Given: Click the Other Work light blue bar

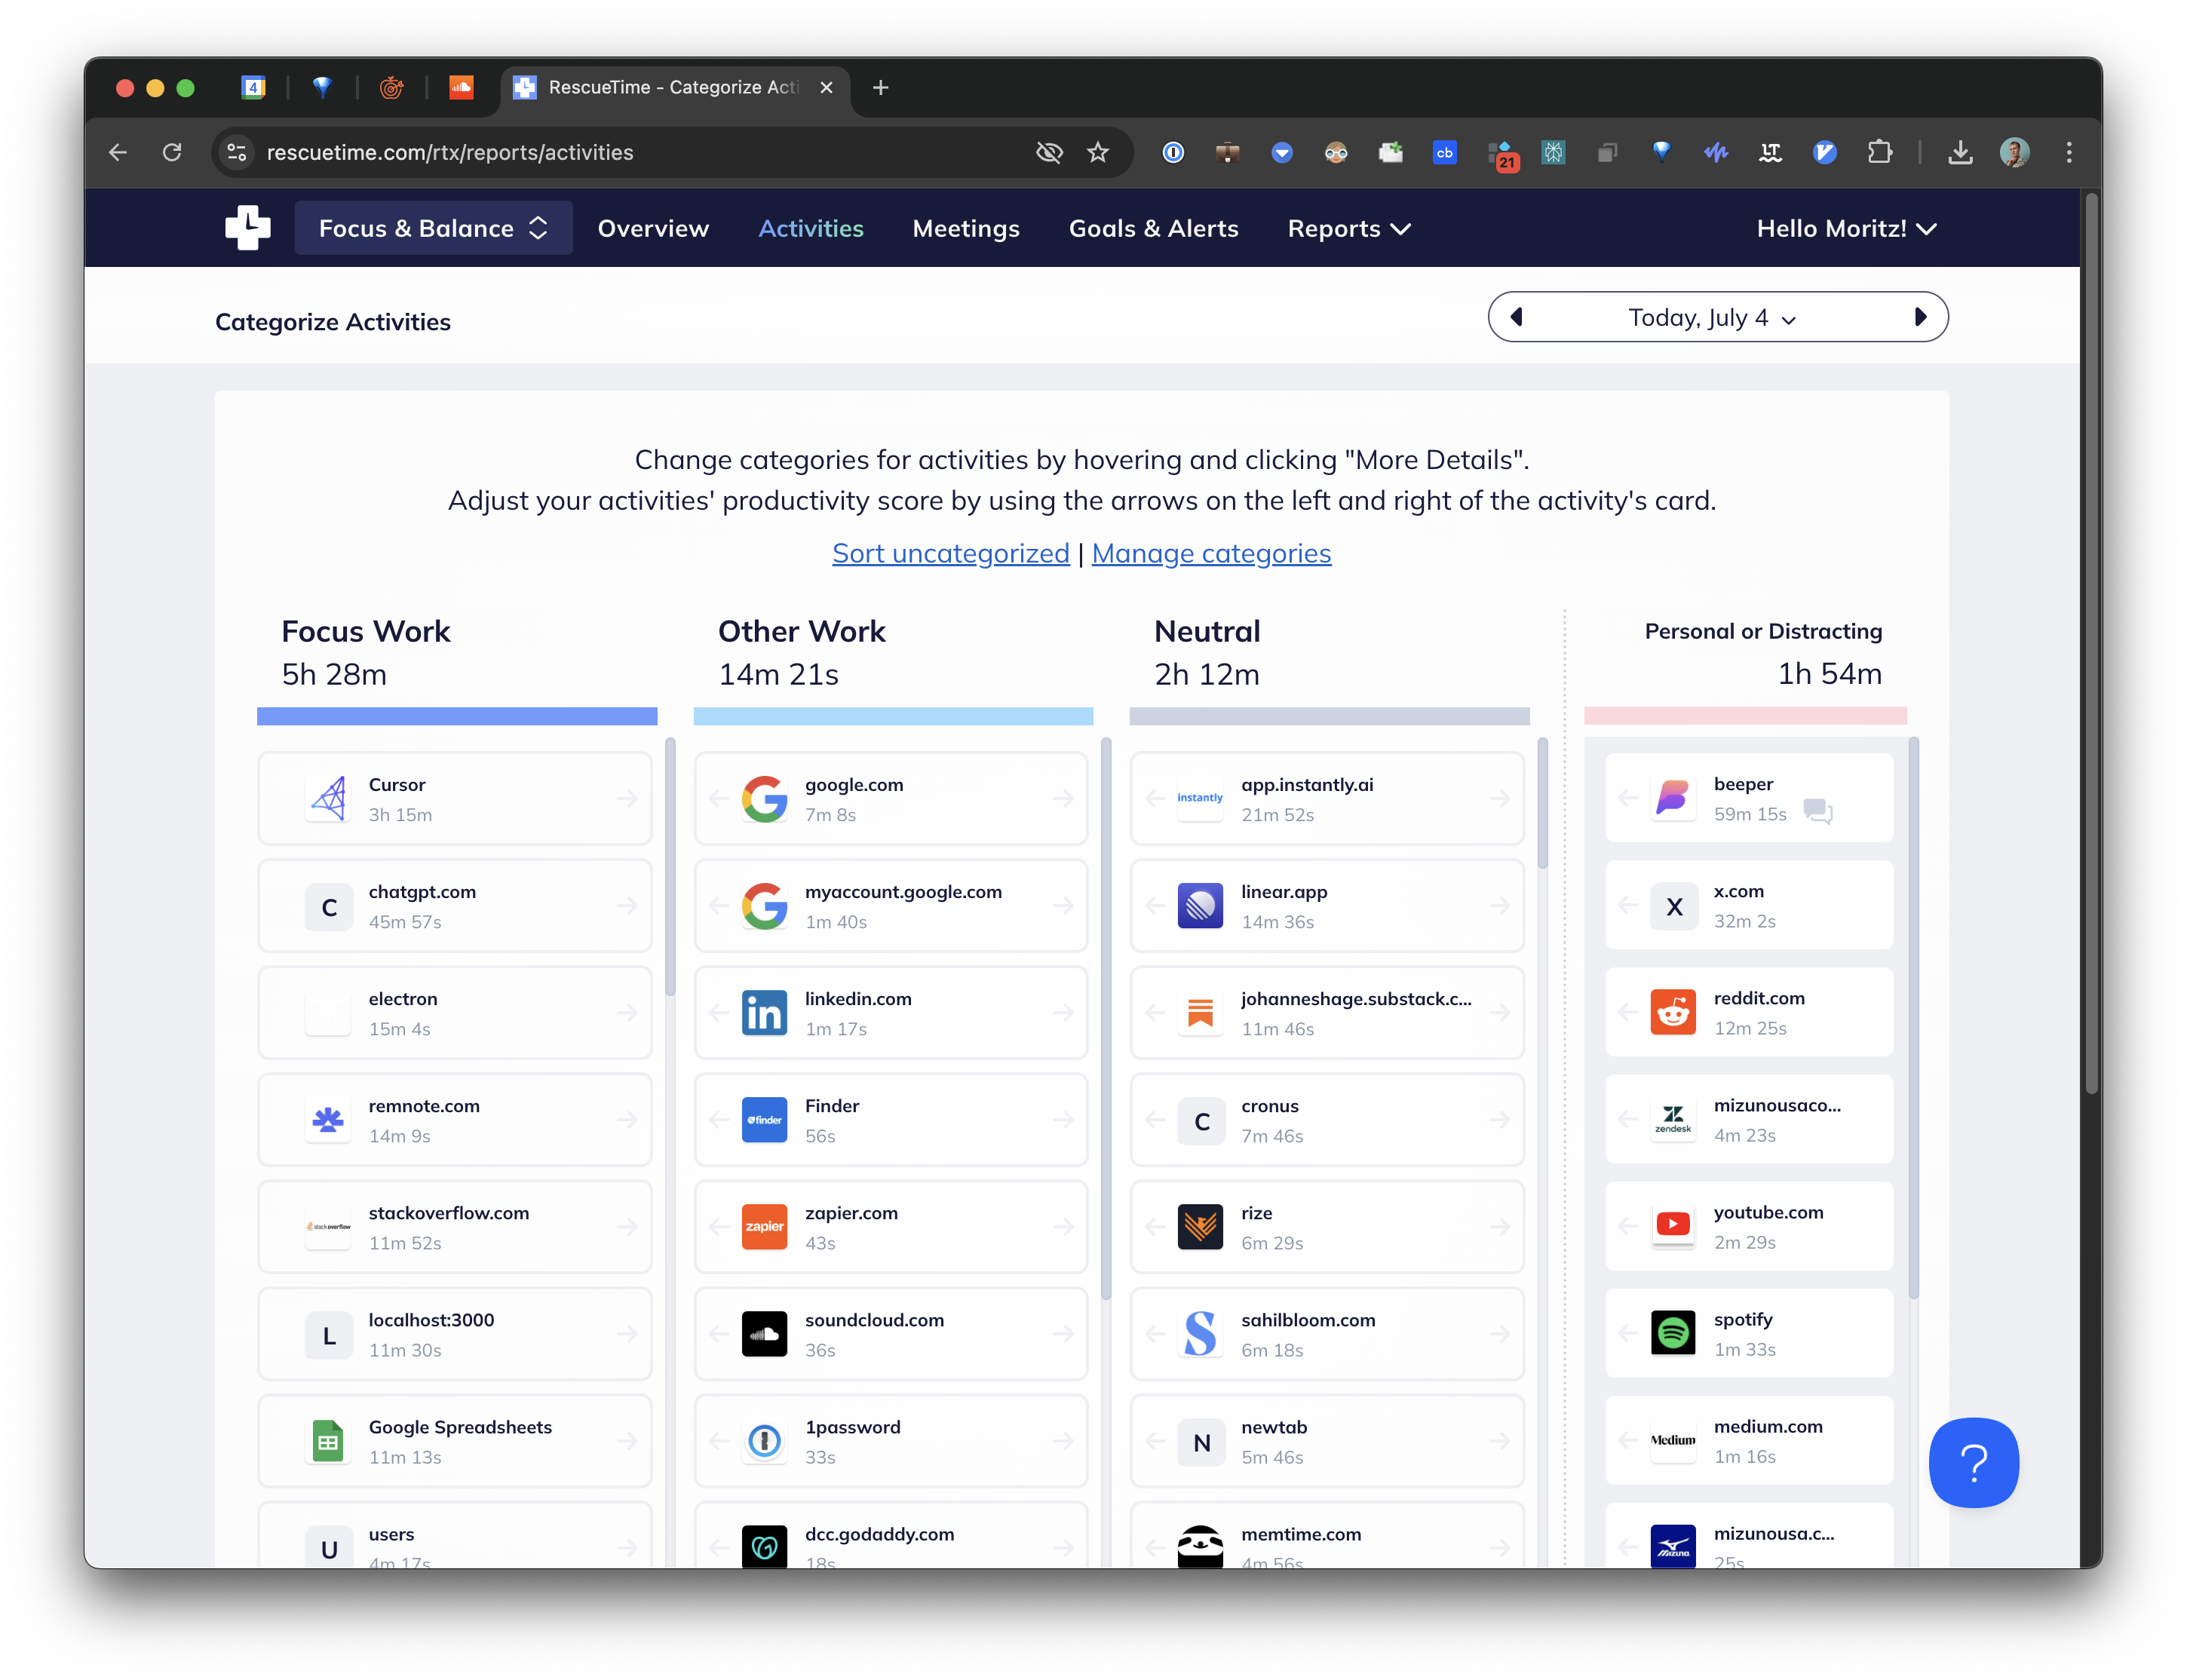Looking at the screenshot, I should (x=893, y=716).
